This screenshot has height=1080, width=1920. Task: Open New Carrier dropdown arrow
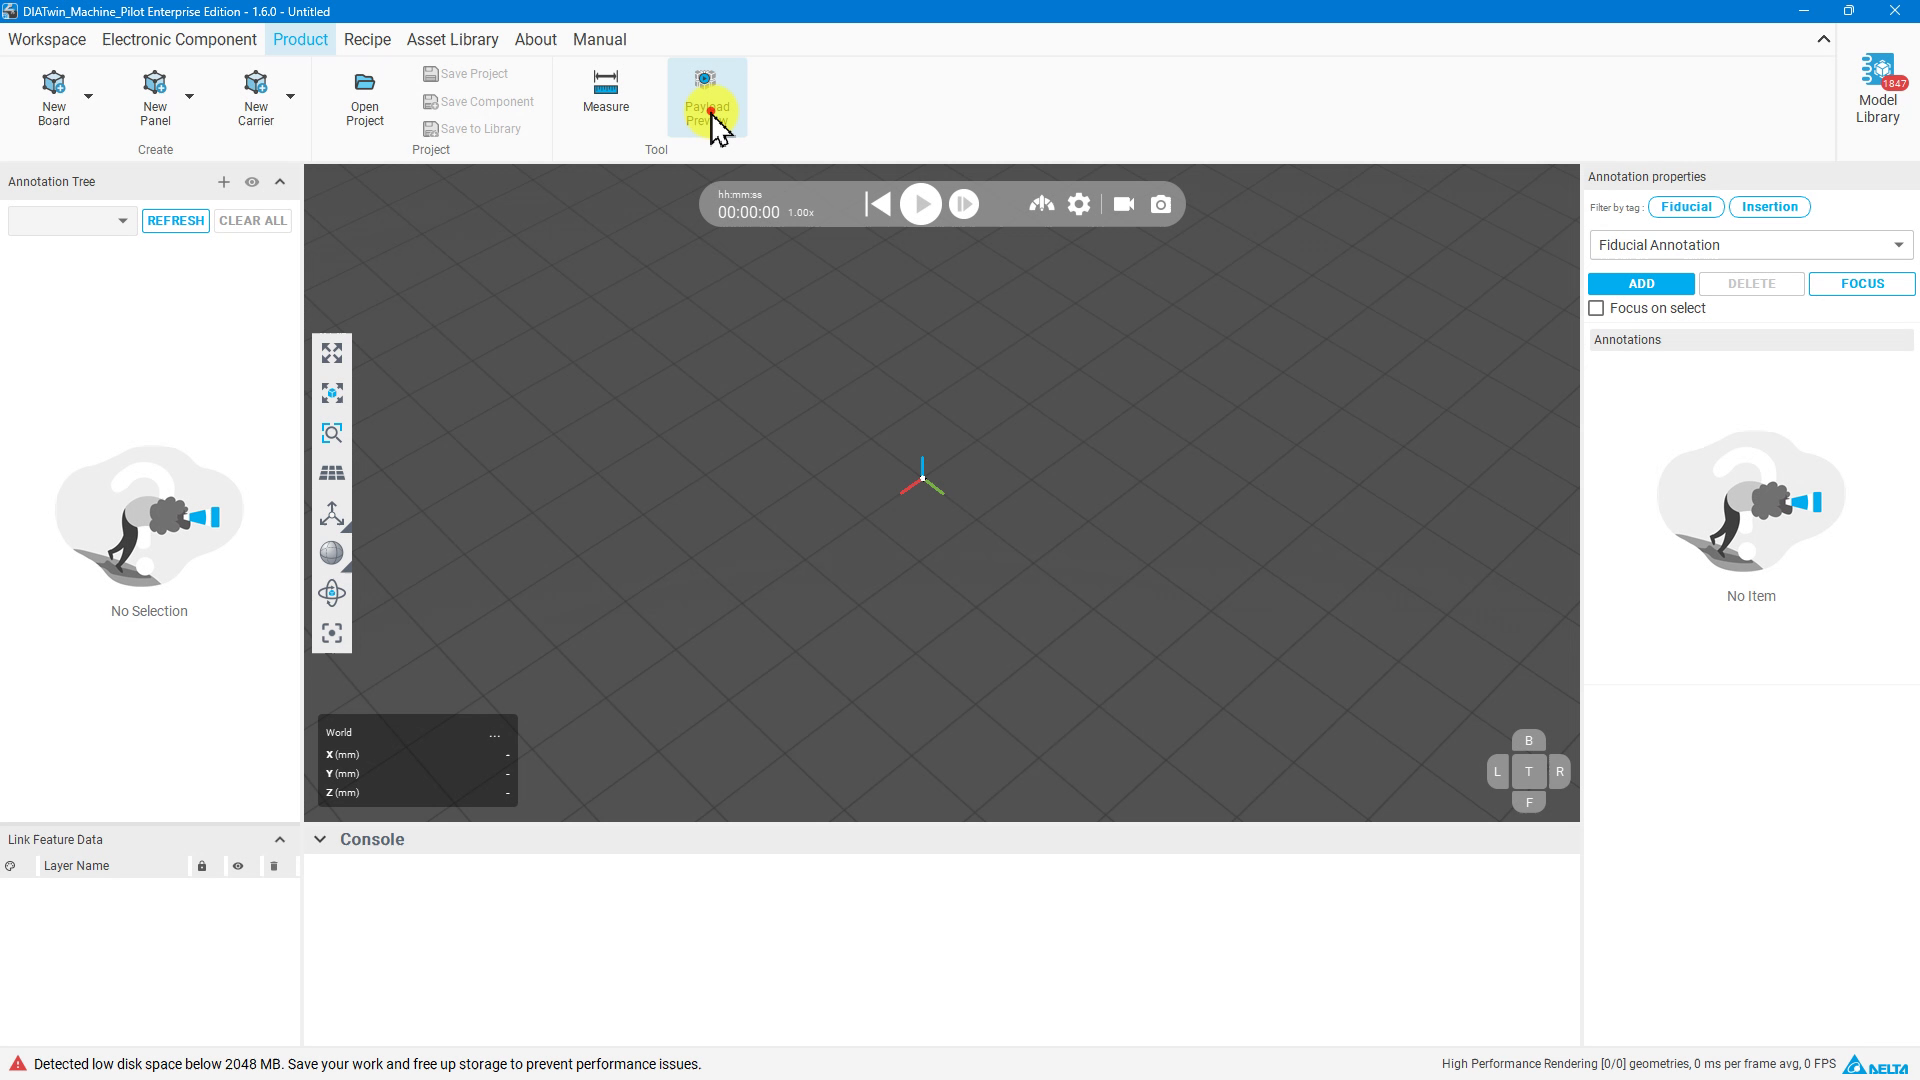[x=290, y=96]
